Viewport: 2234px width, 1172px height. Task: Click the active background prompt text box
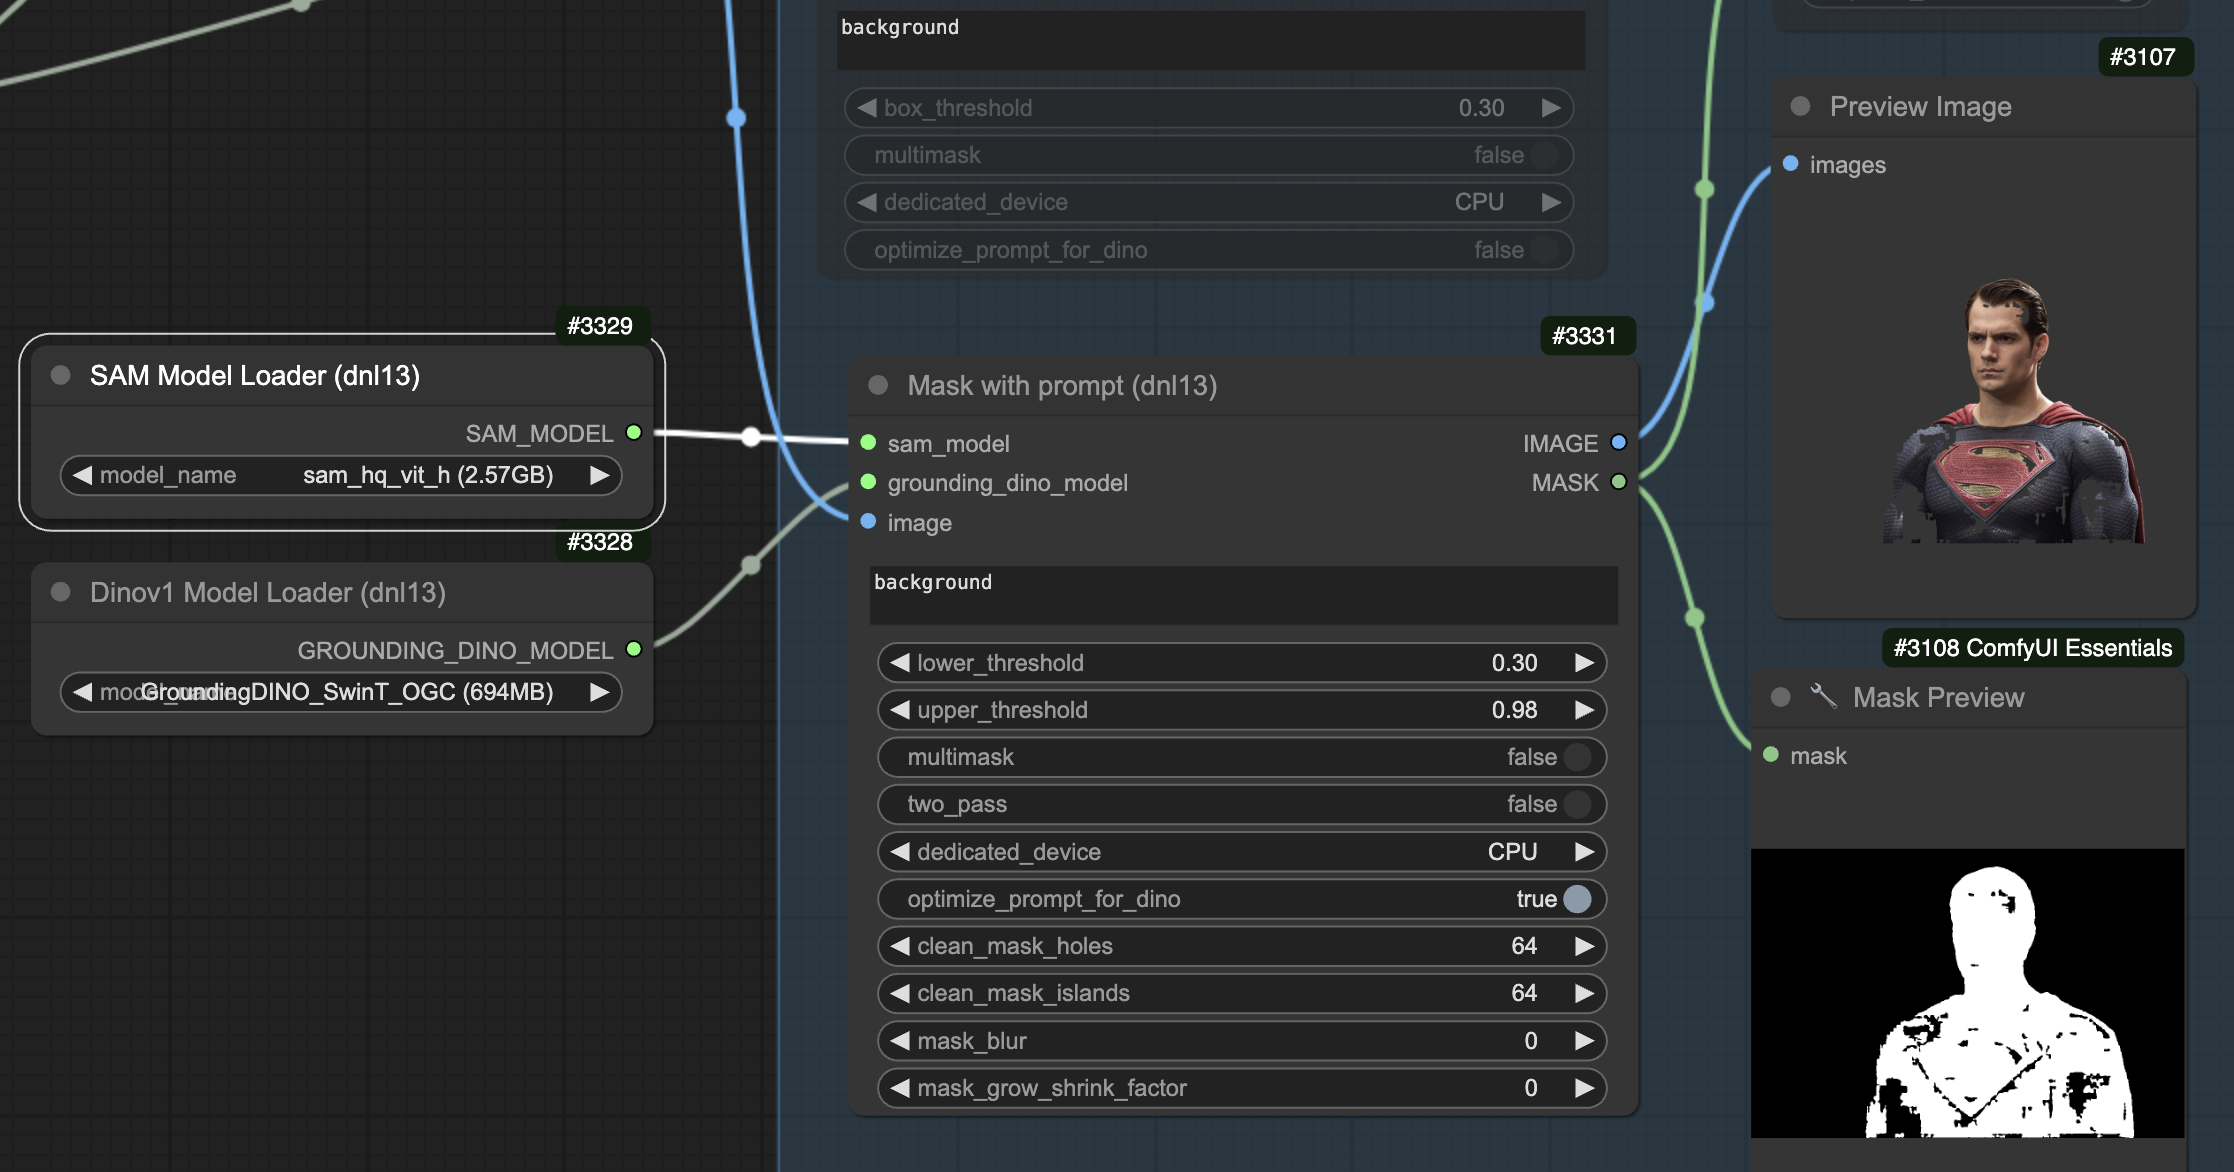click(x=1243, y=595)
